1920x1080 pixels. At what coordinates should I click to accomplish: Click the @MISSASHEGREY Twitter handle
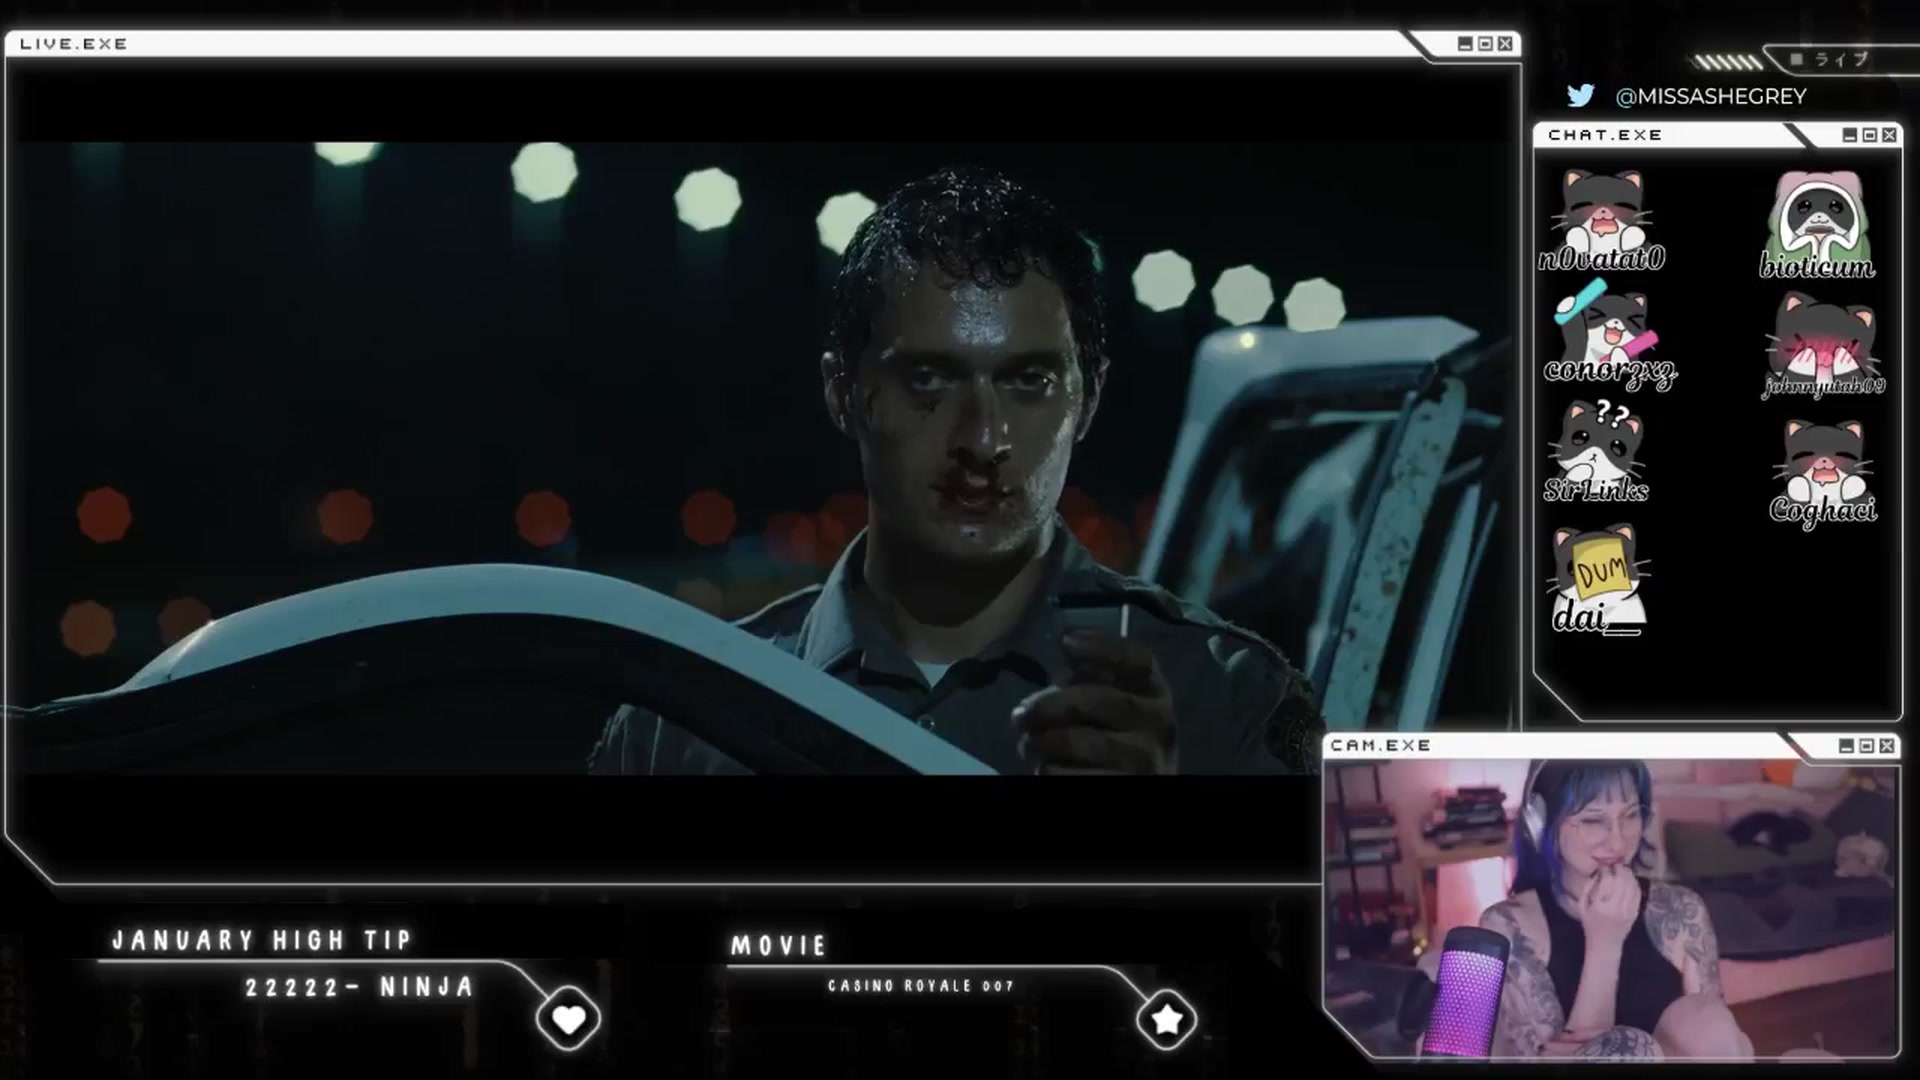1711,96
